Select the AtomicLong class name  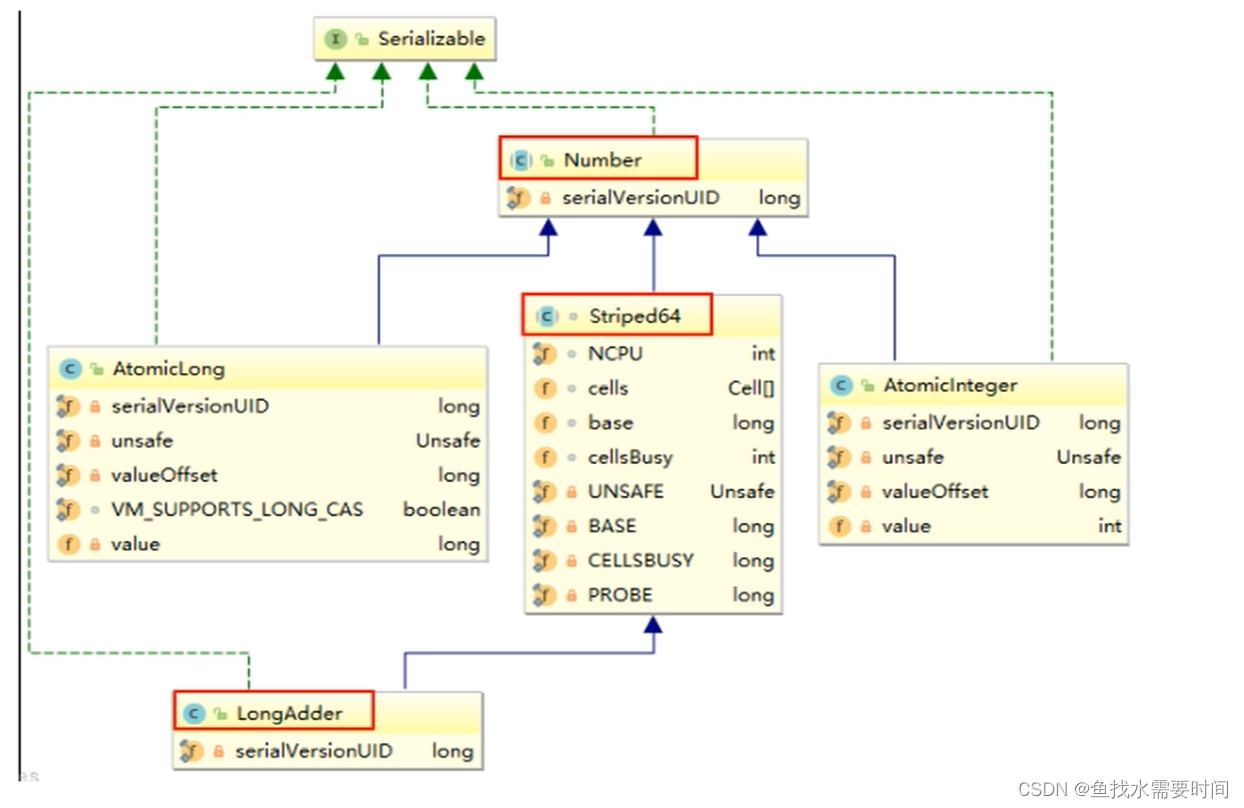(x=168, y=369)
